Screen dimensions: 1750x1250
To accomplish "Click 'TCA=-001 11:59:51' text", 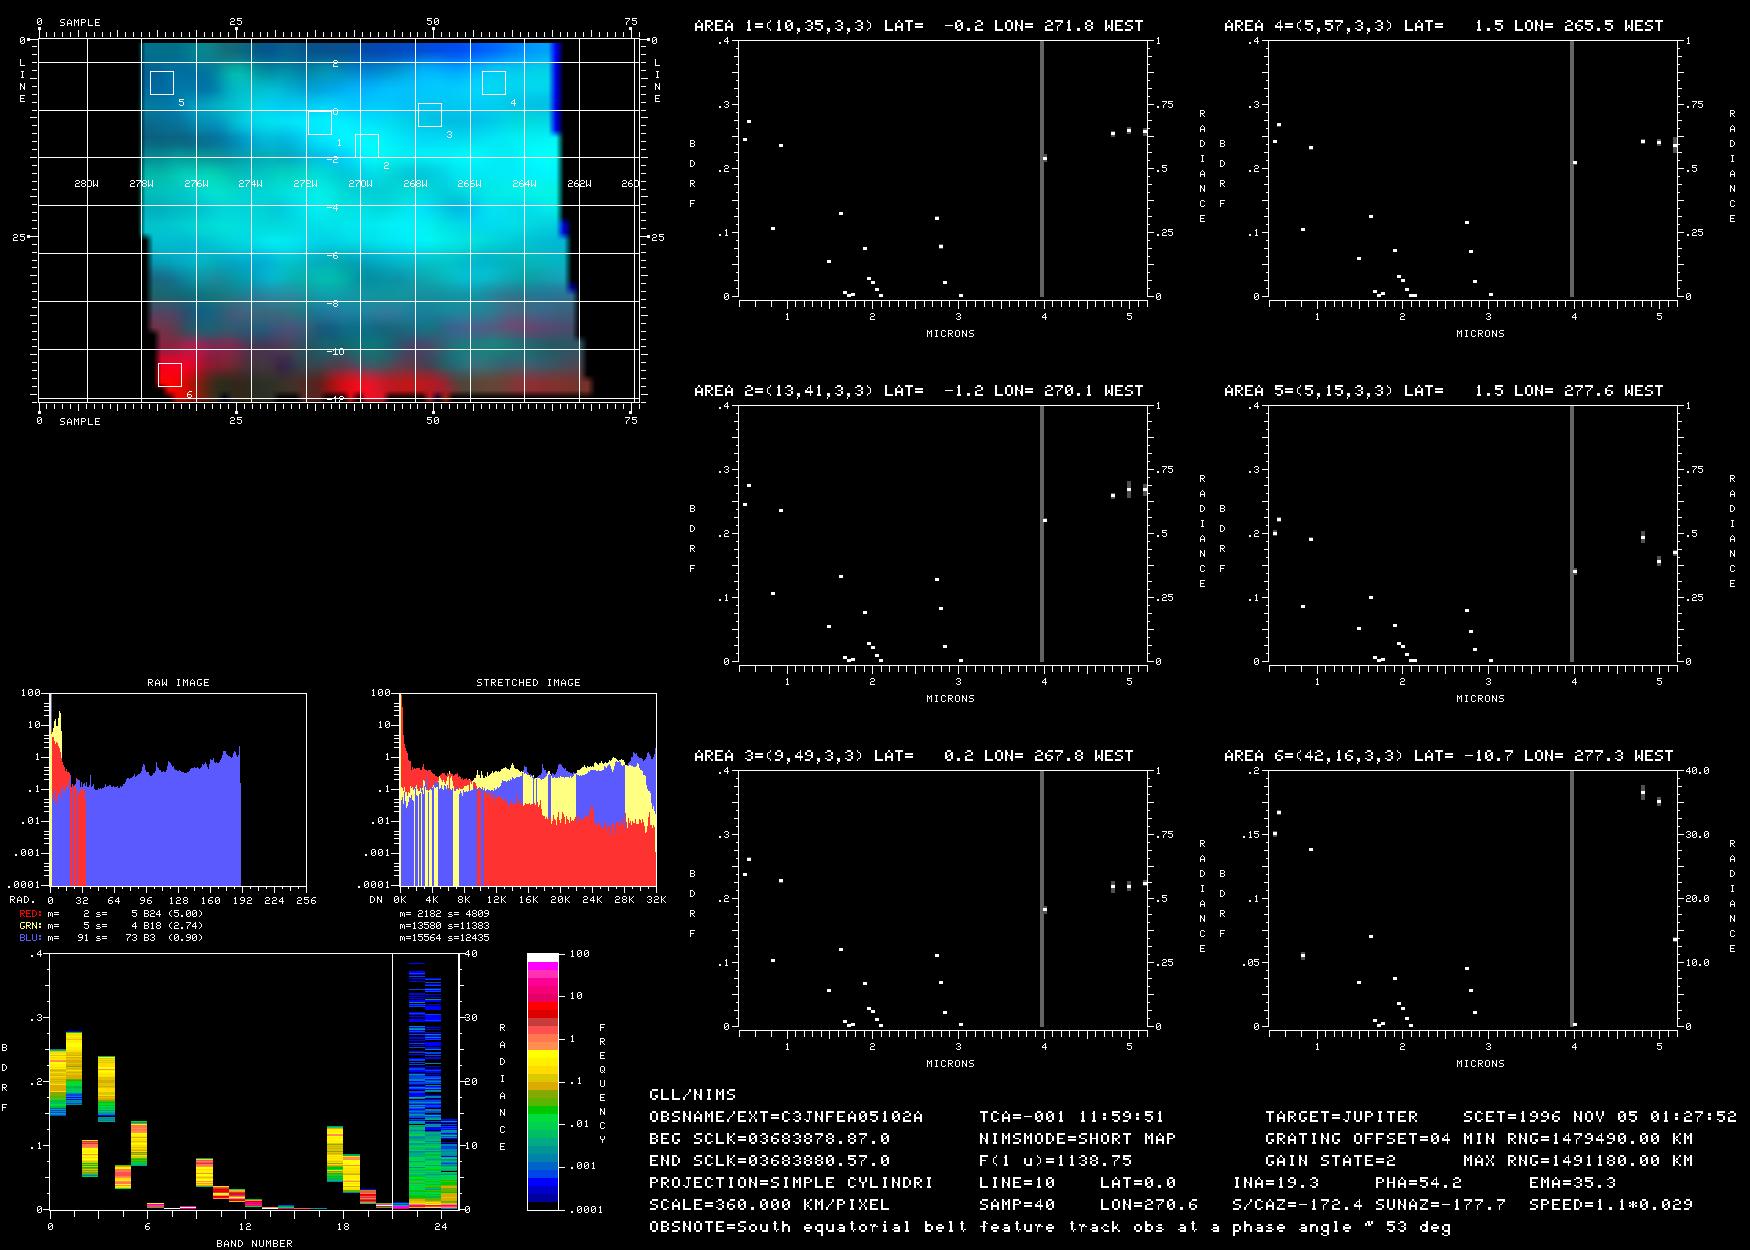I will tap(1072, 1117).
